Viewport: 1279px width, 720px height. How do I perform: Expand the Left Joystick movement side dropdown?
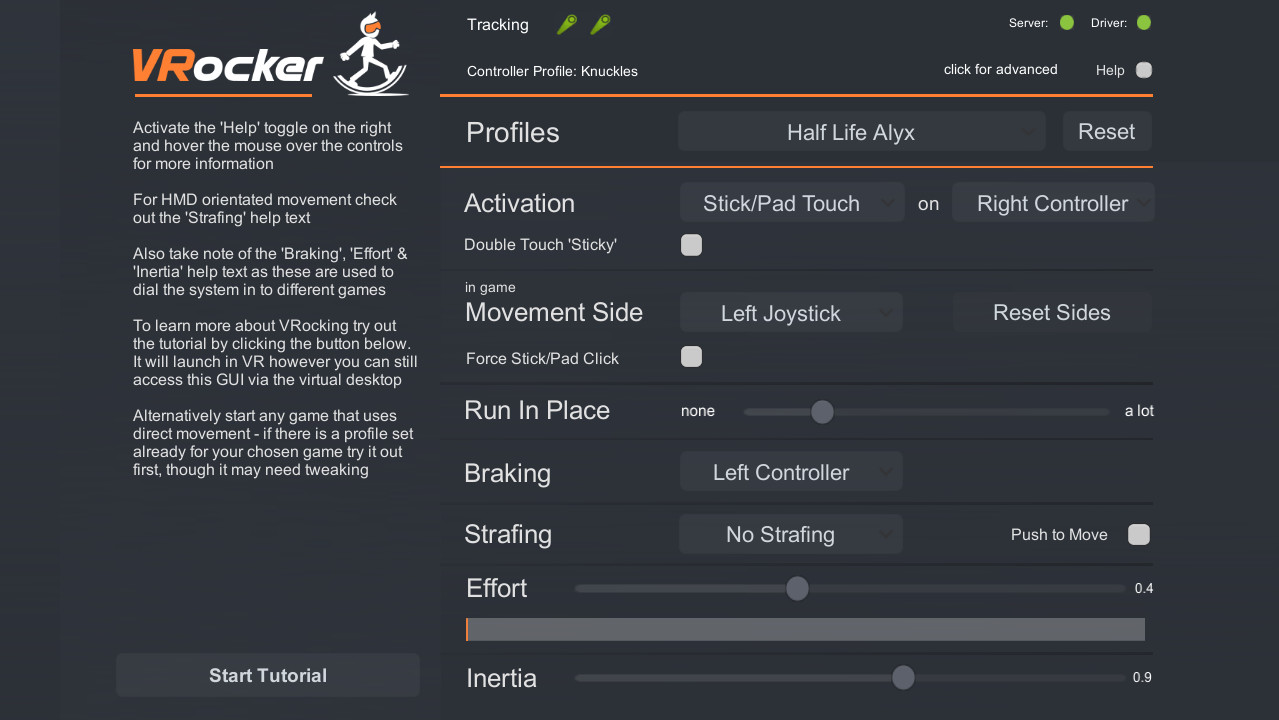tap(791, 313)
